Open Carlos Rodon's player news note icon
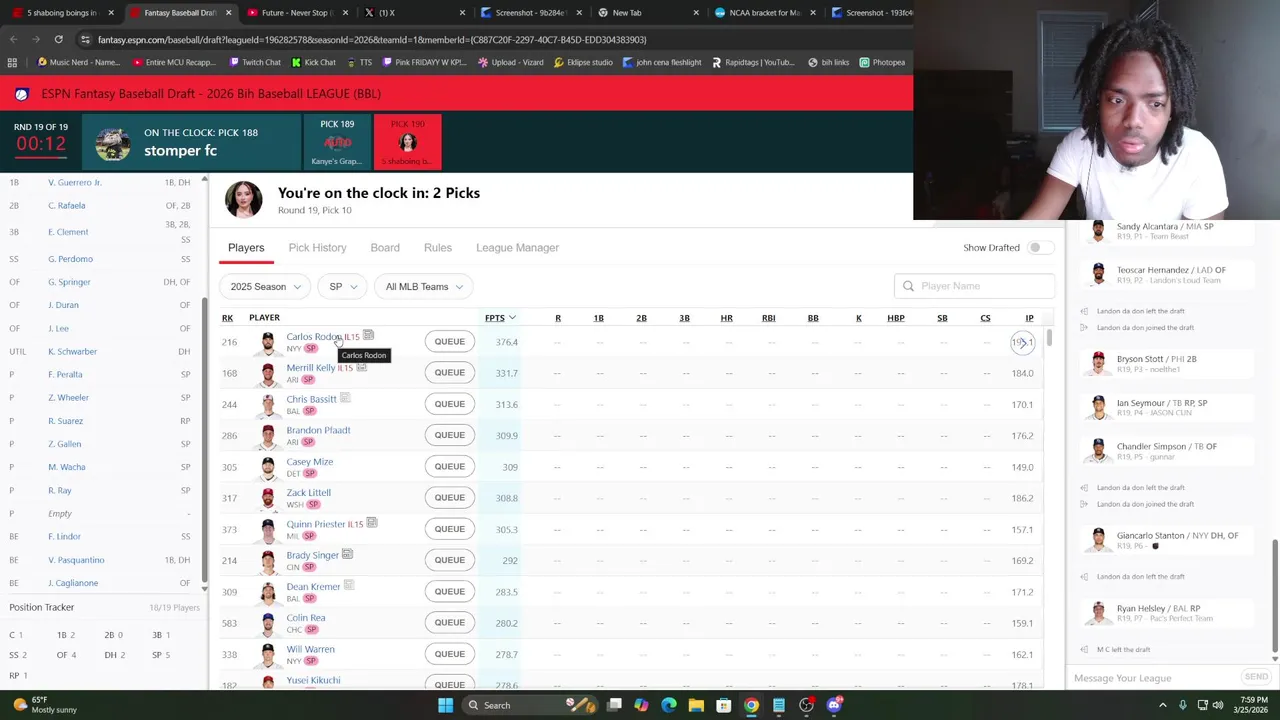 pos(368,335)
